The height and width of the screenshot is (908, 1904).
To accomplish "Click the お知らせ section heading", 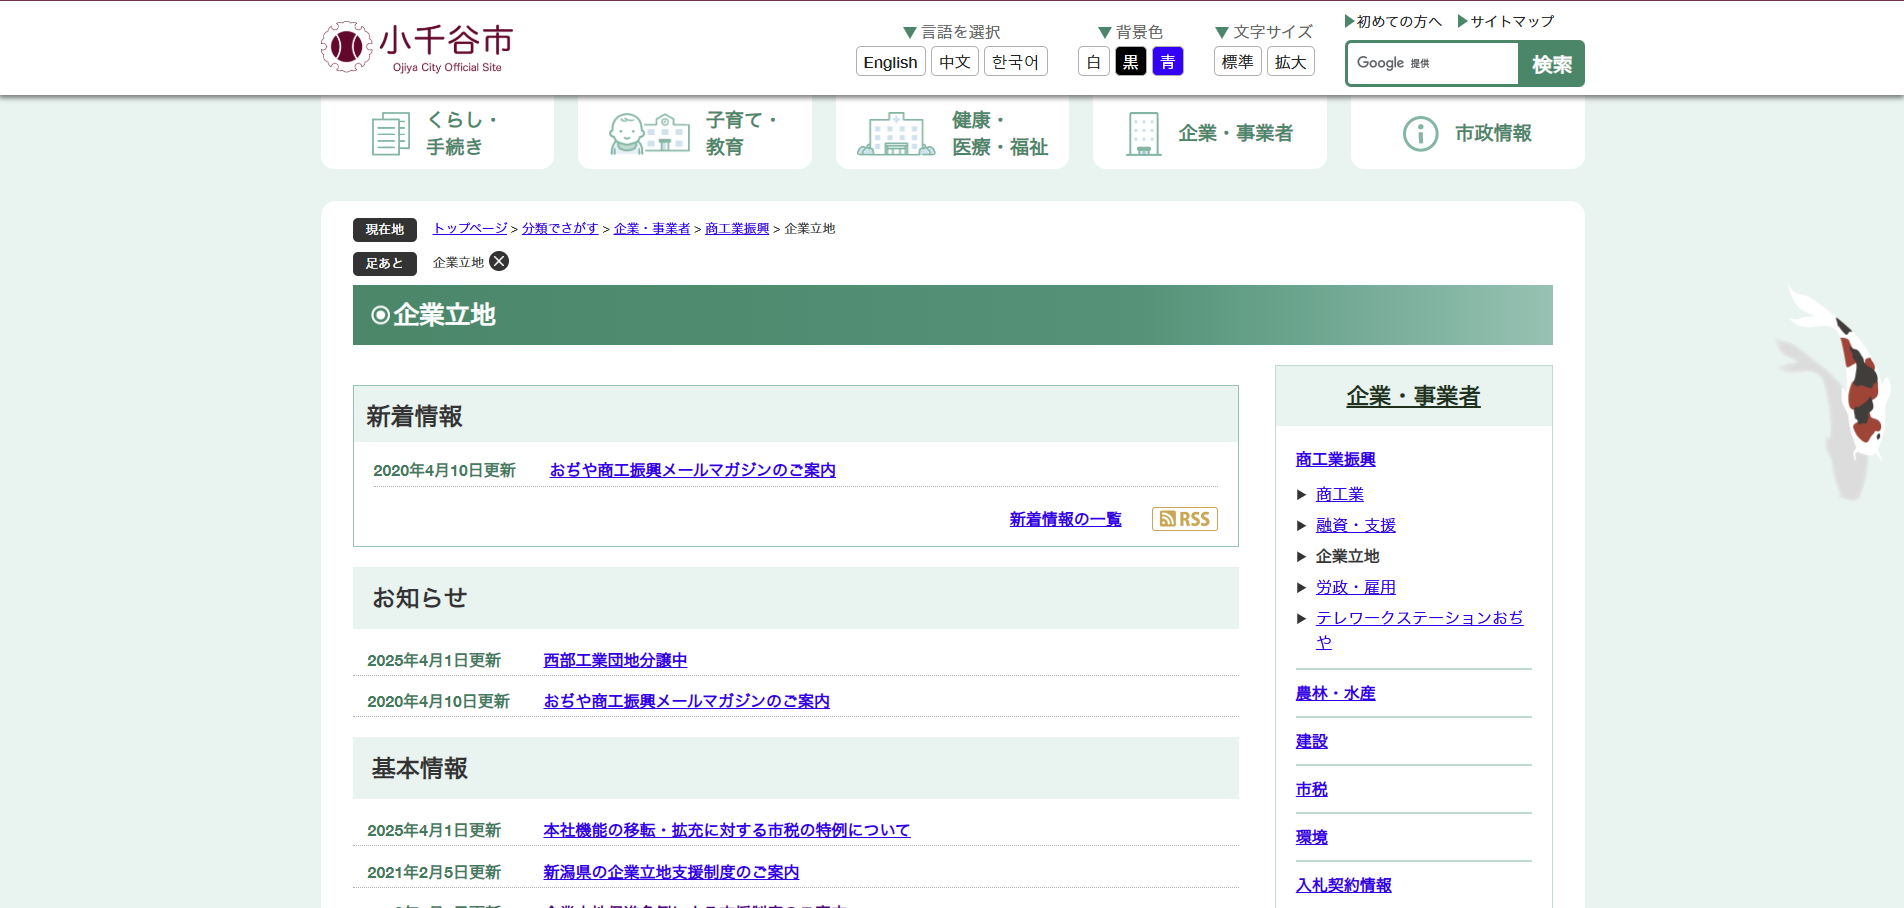I will tap(420, 598).
